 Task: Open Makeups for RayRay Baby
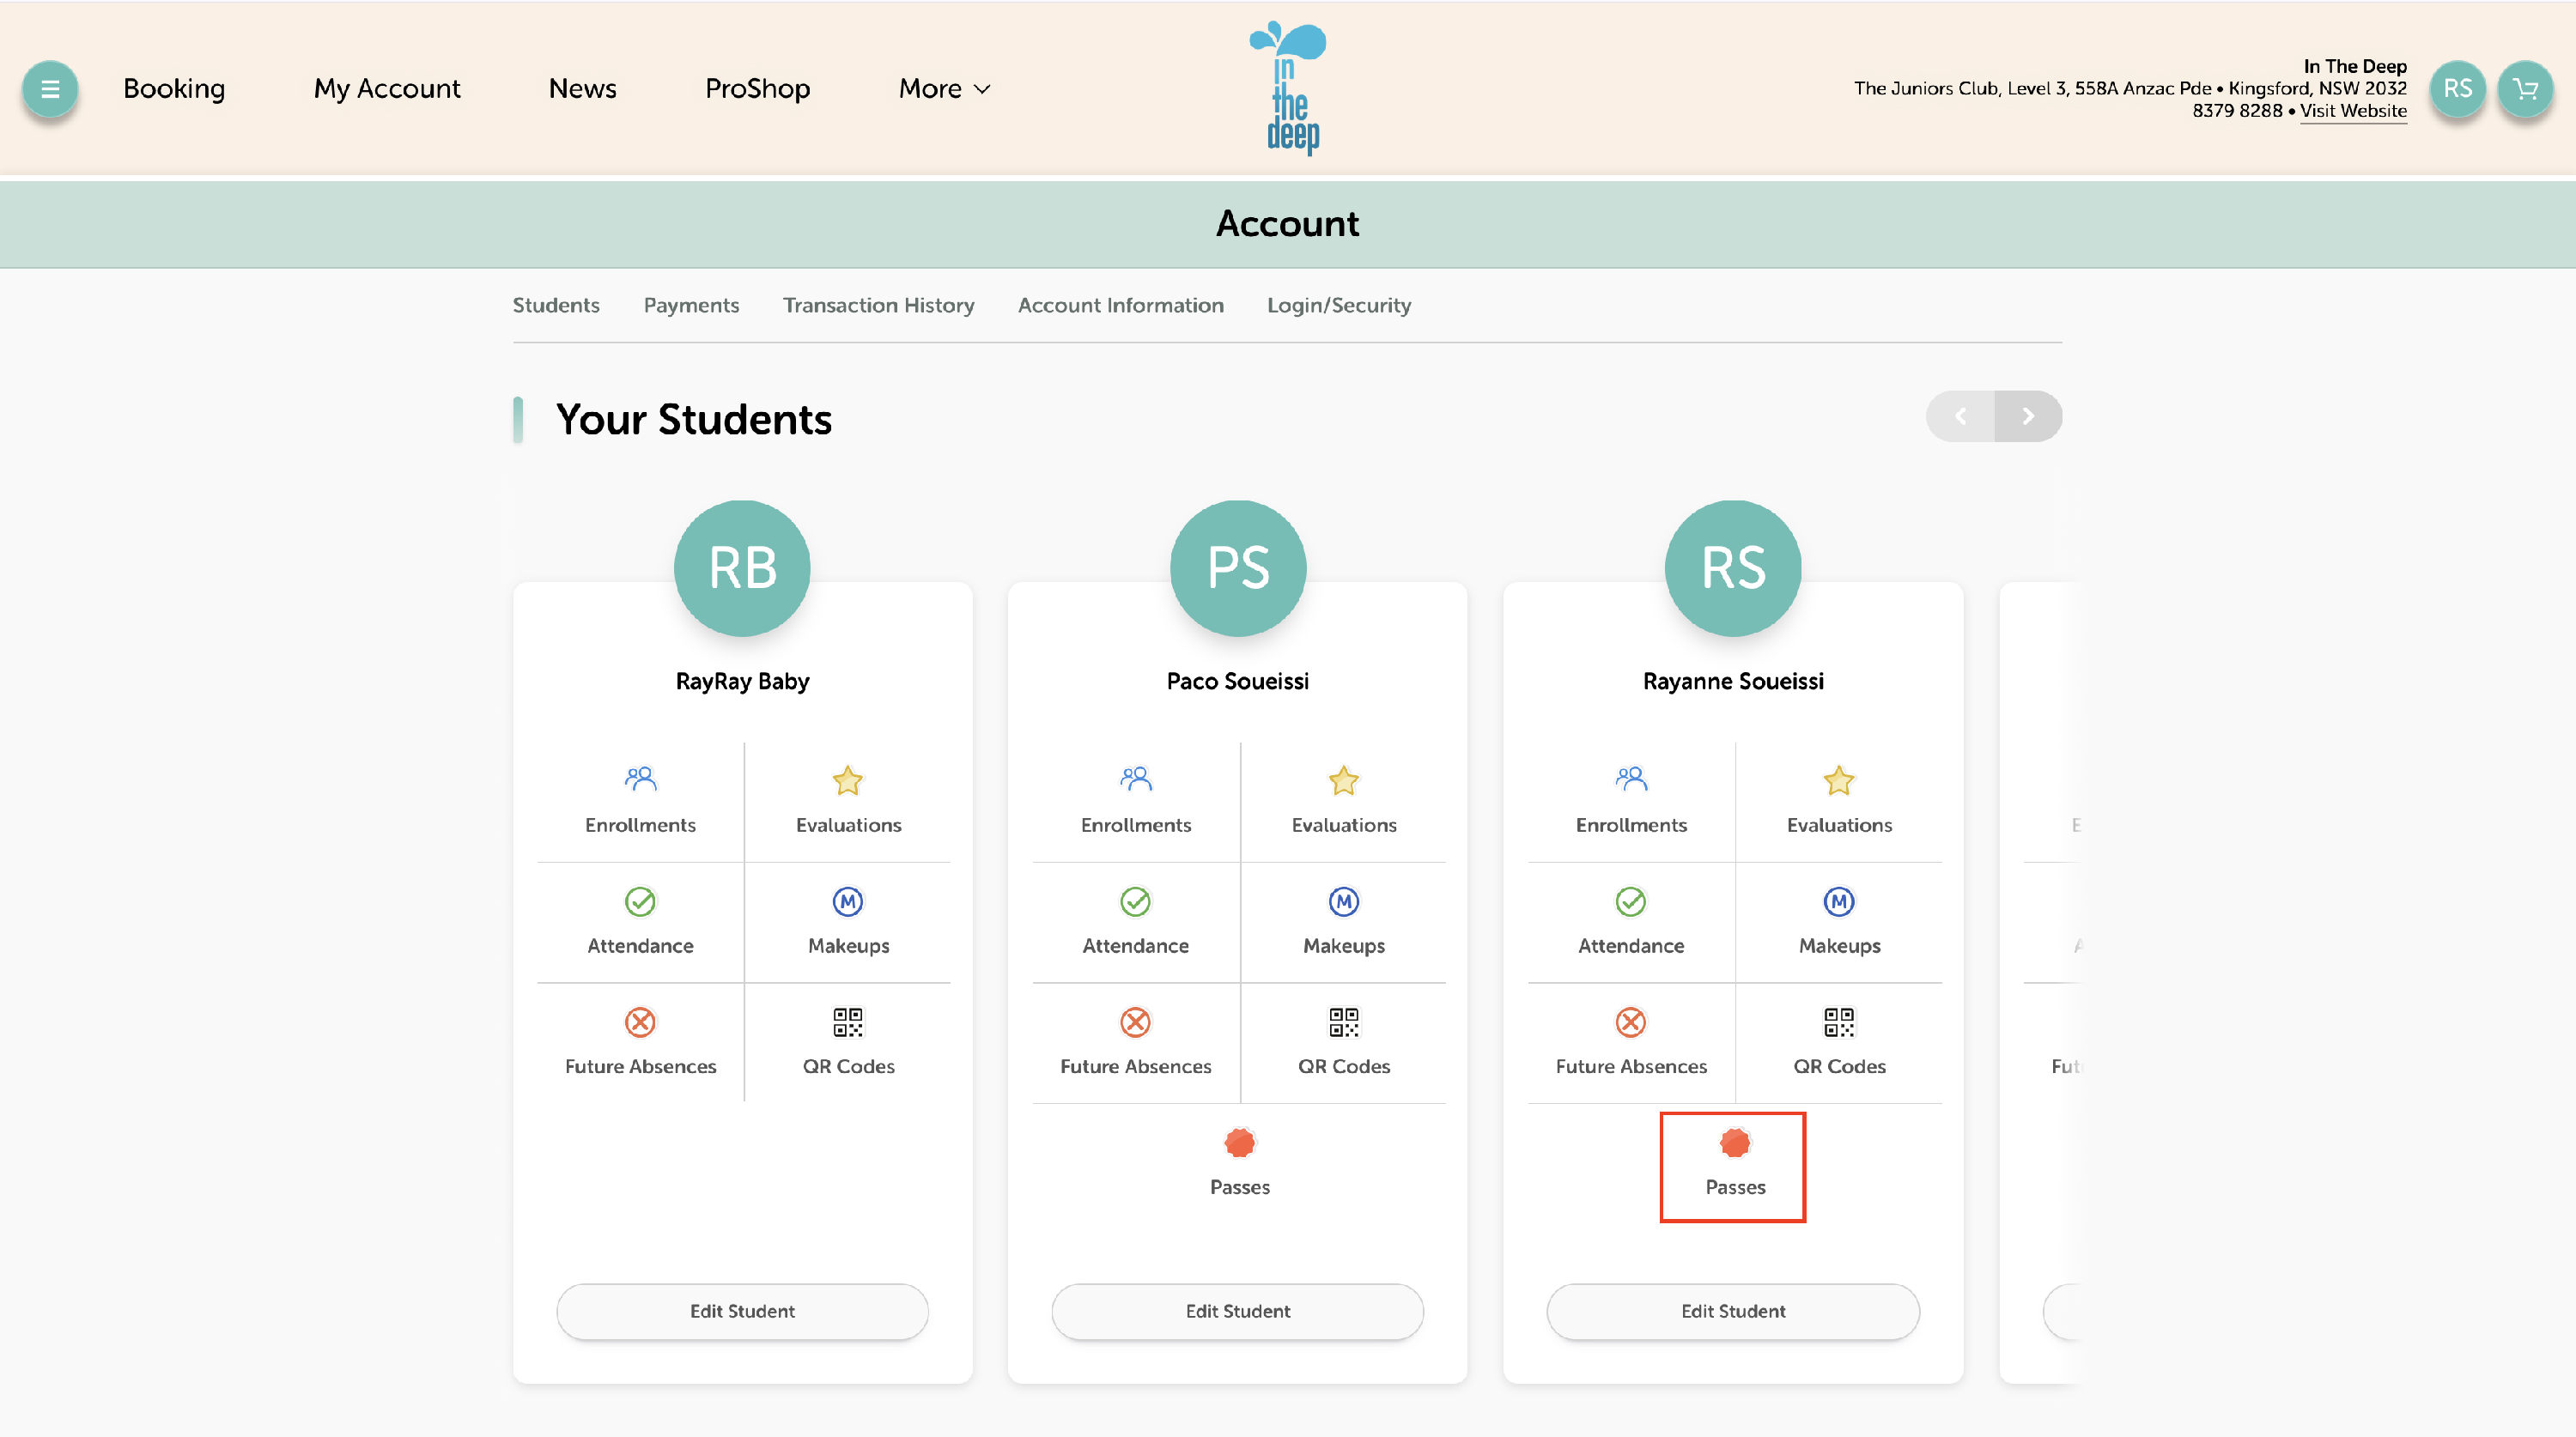(848, 920)
